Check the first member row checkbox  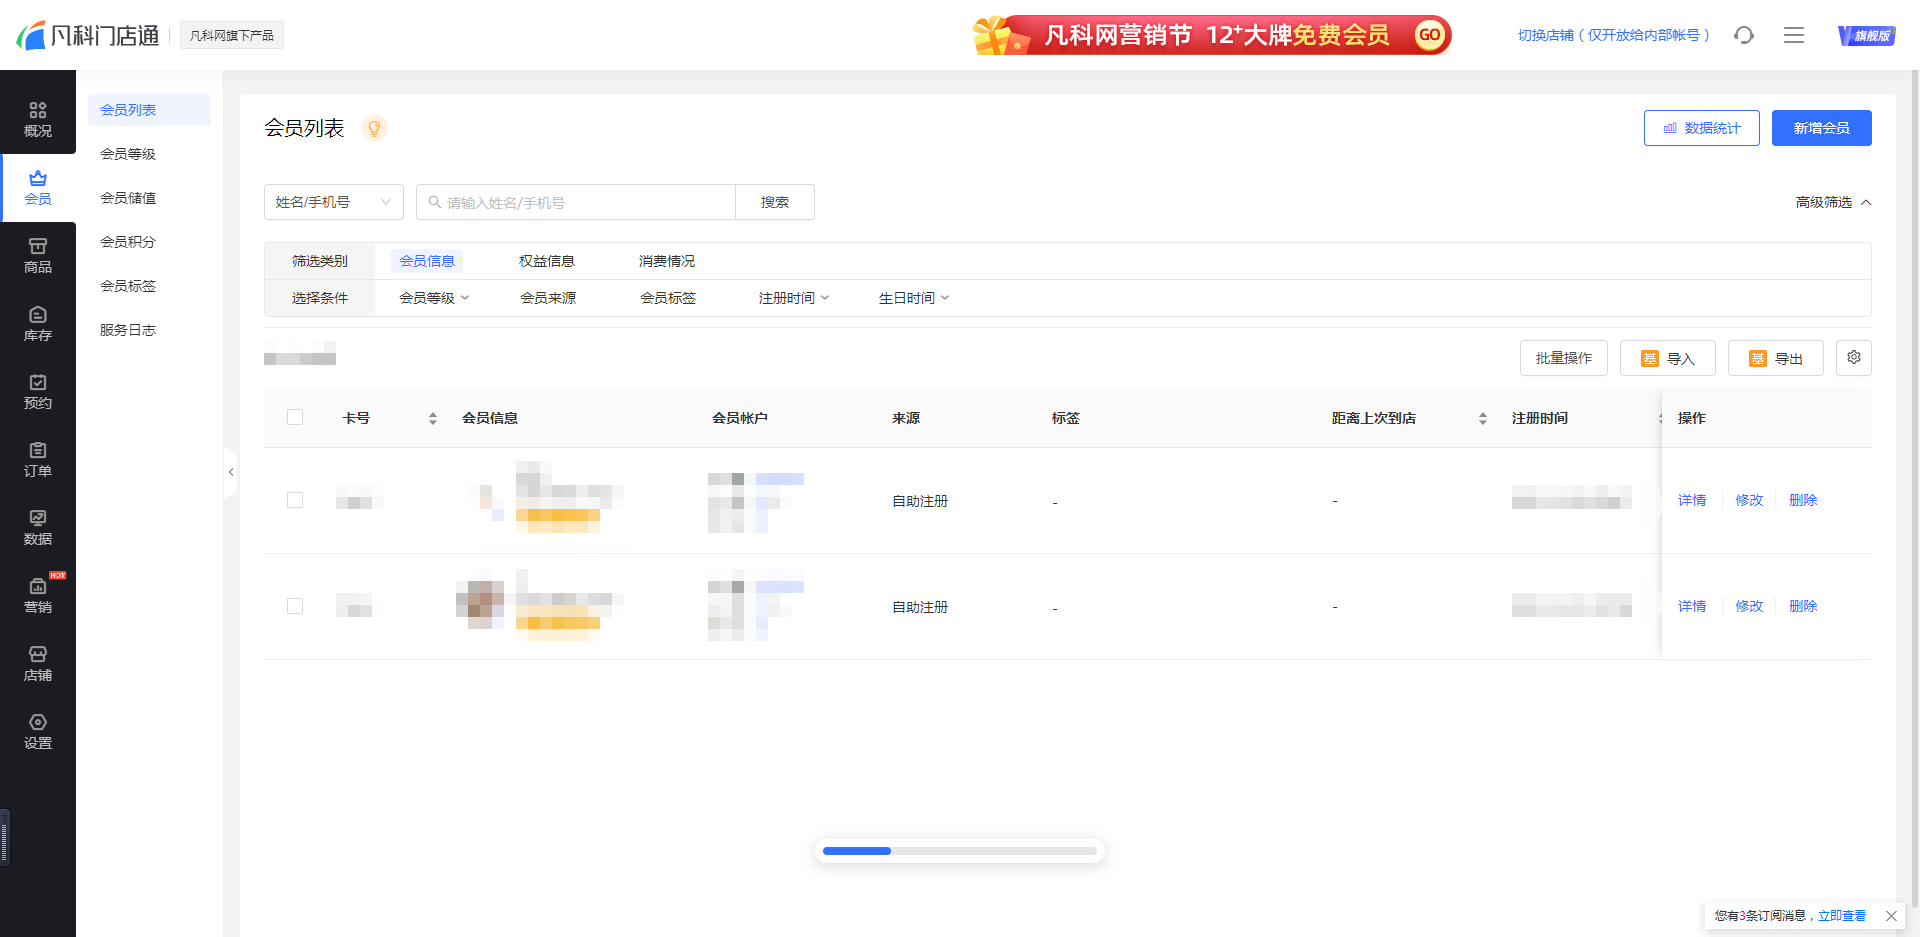point(295,500)
